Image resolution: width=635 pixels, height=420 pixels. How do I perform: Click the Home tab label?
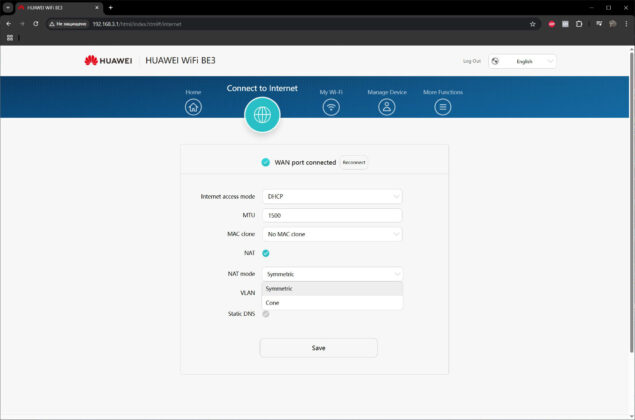[193, 92]
